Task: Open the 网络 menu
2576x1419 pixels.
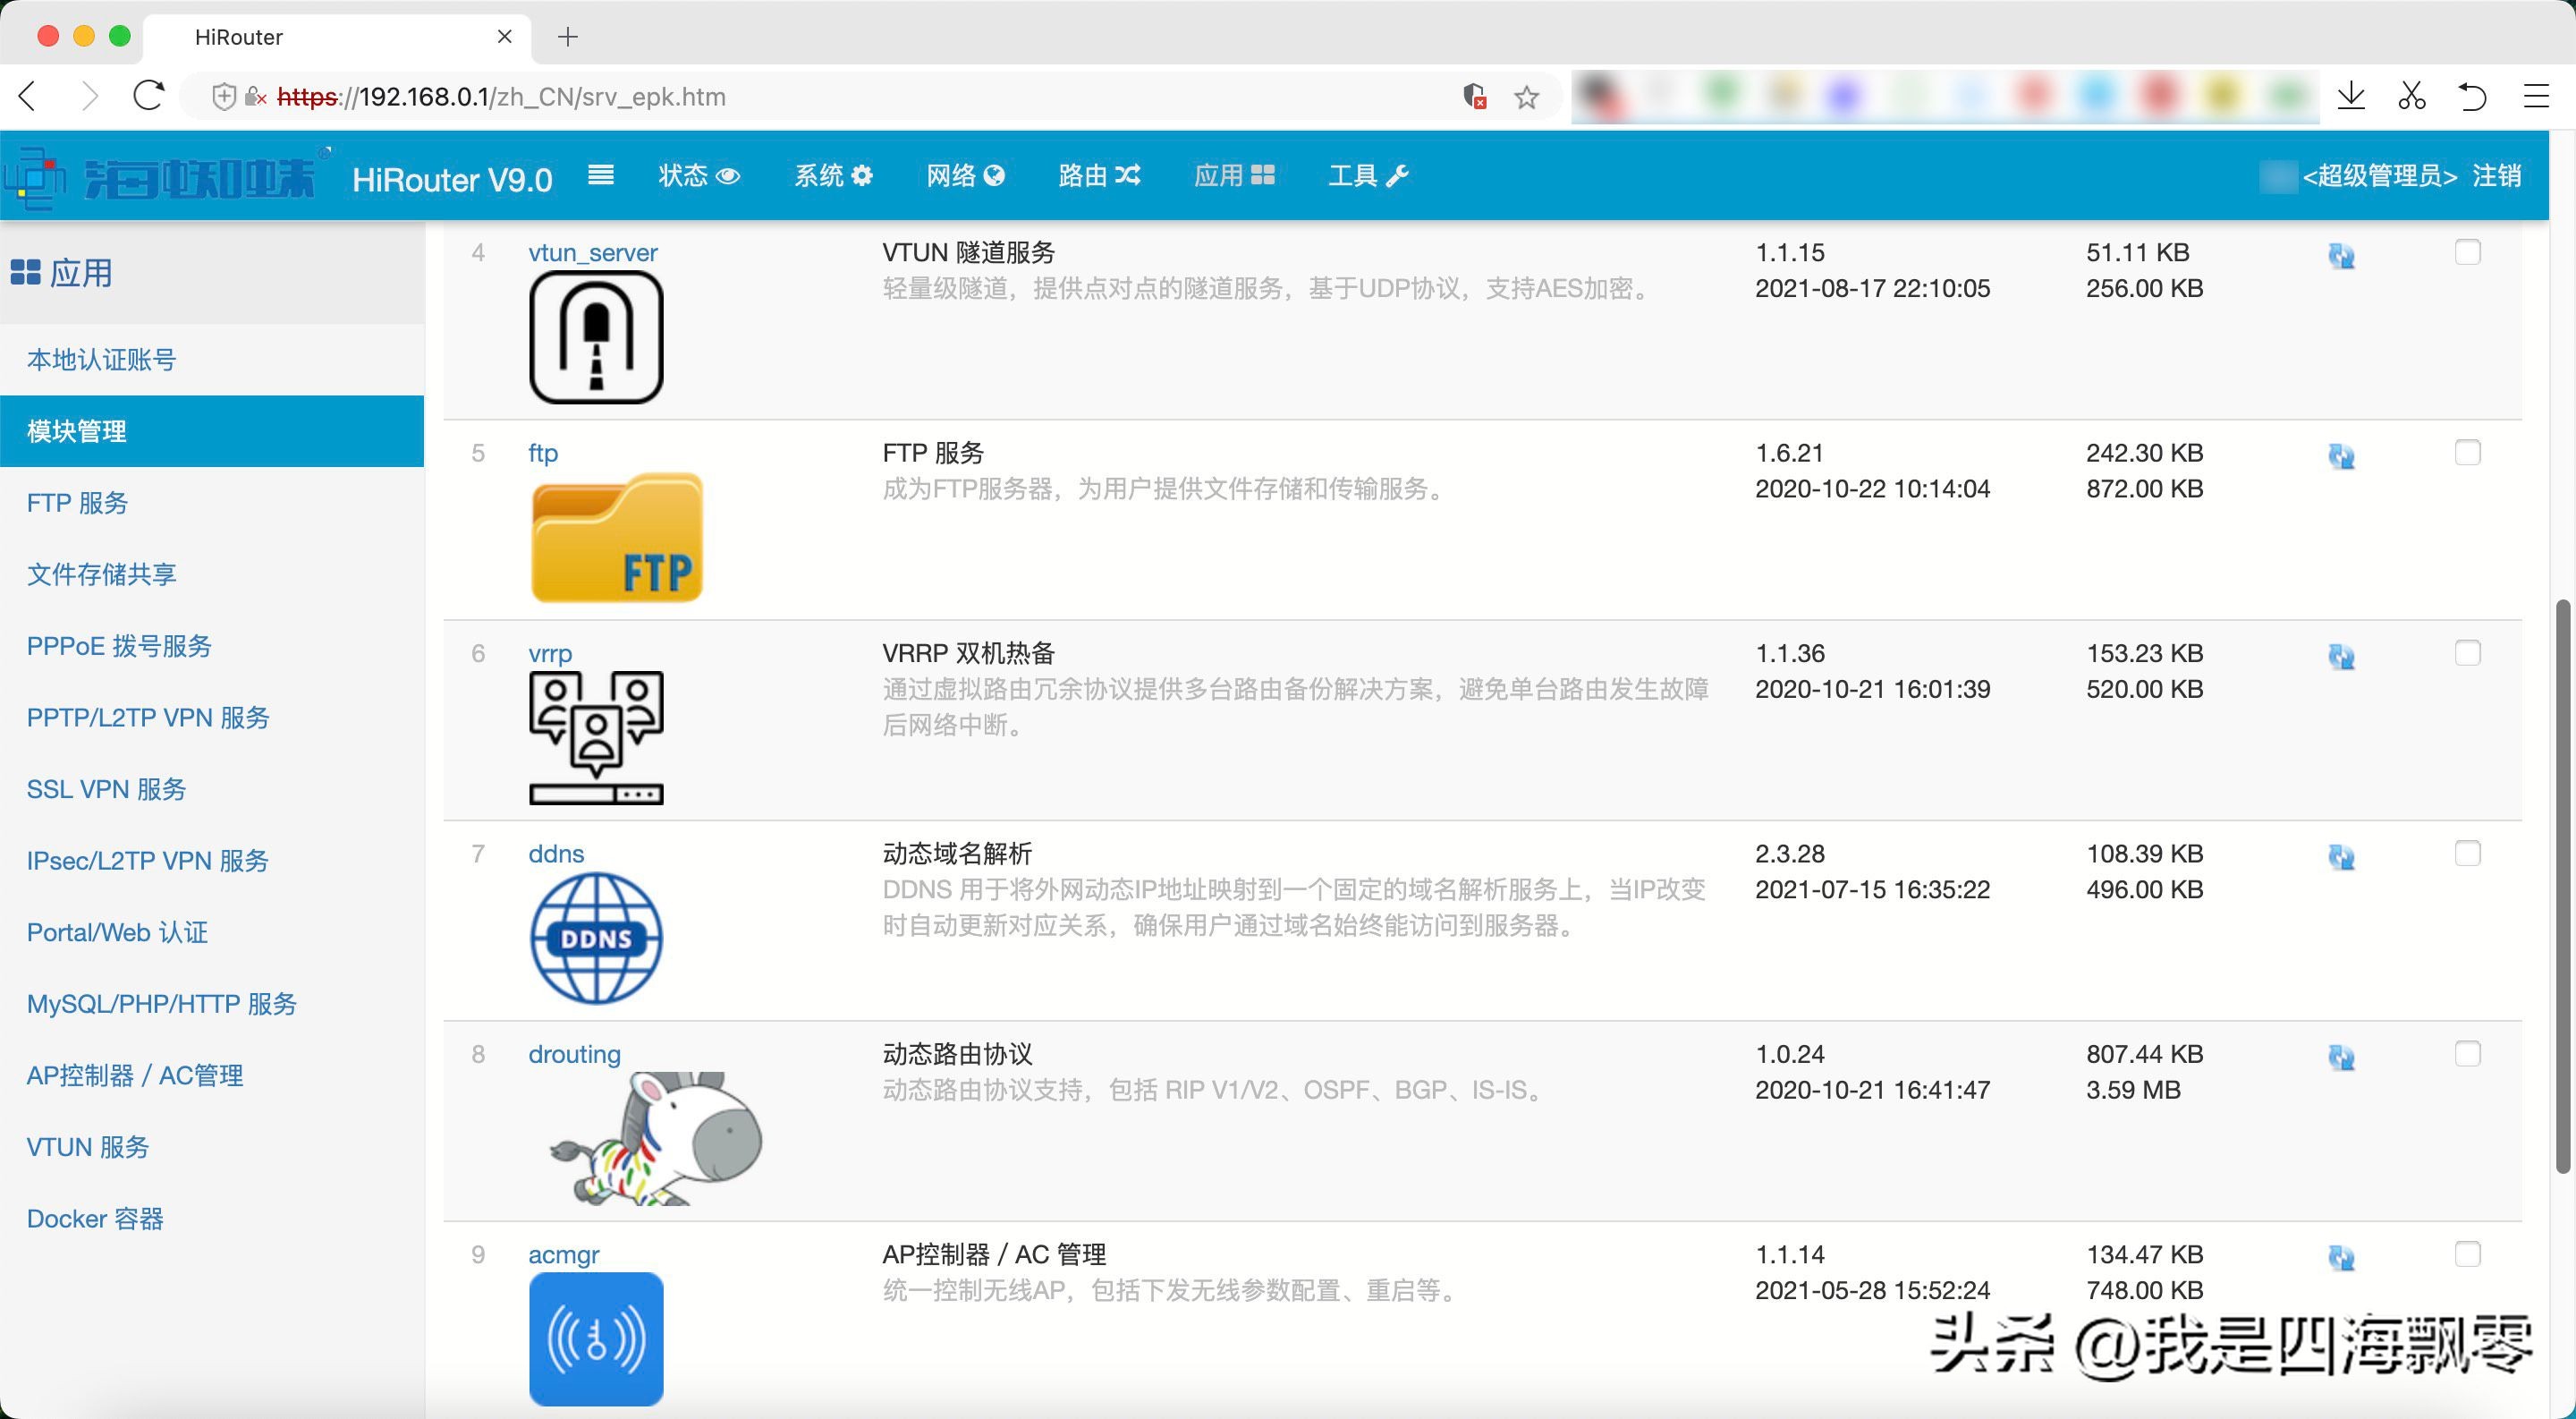Action: (x=963, y=175)
